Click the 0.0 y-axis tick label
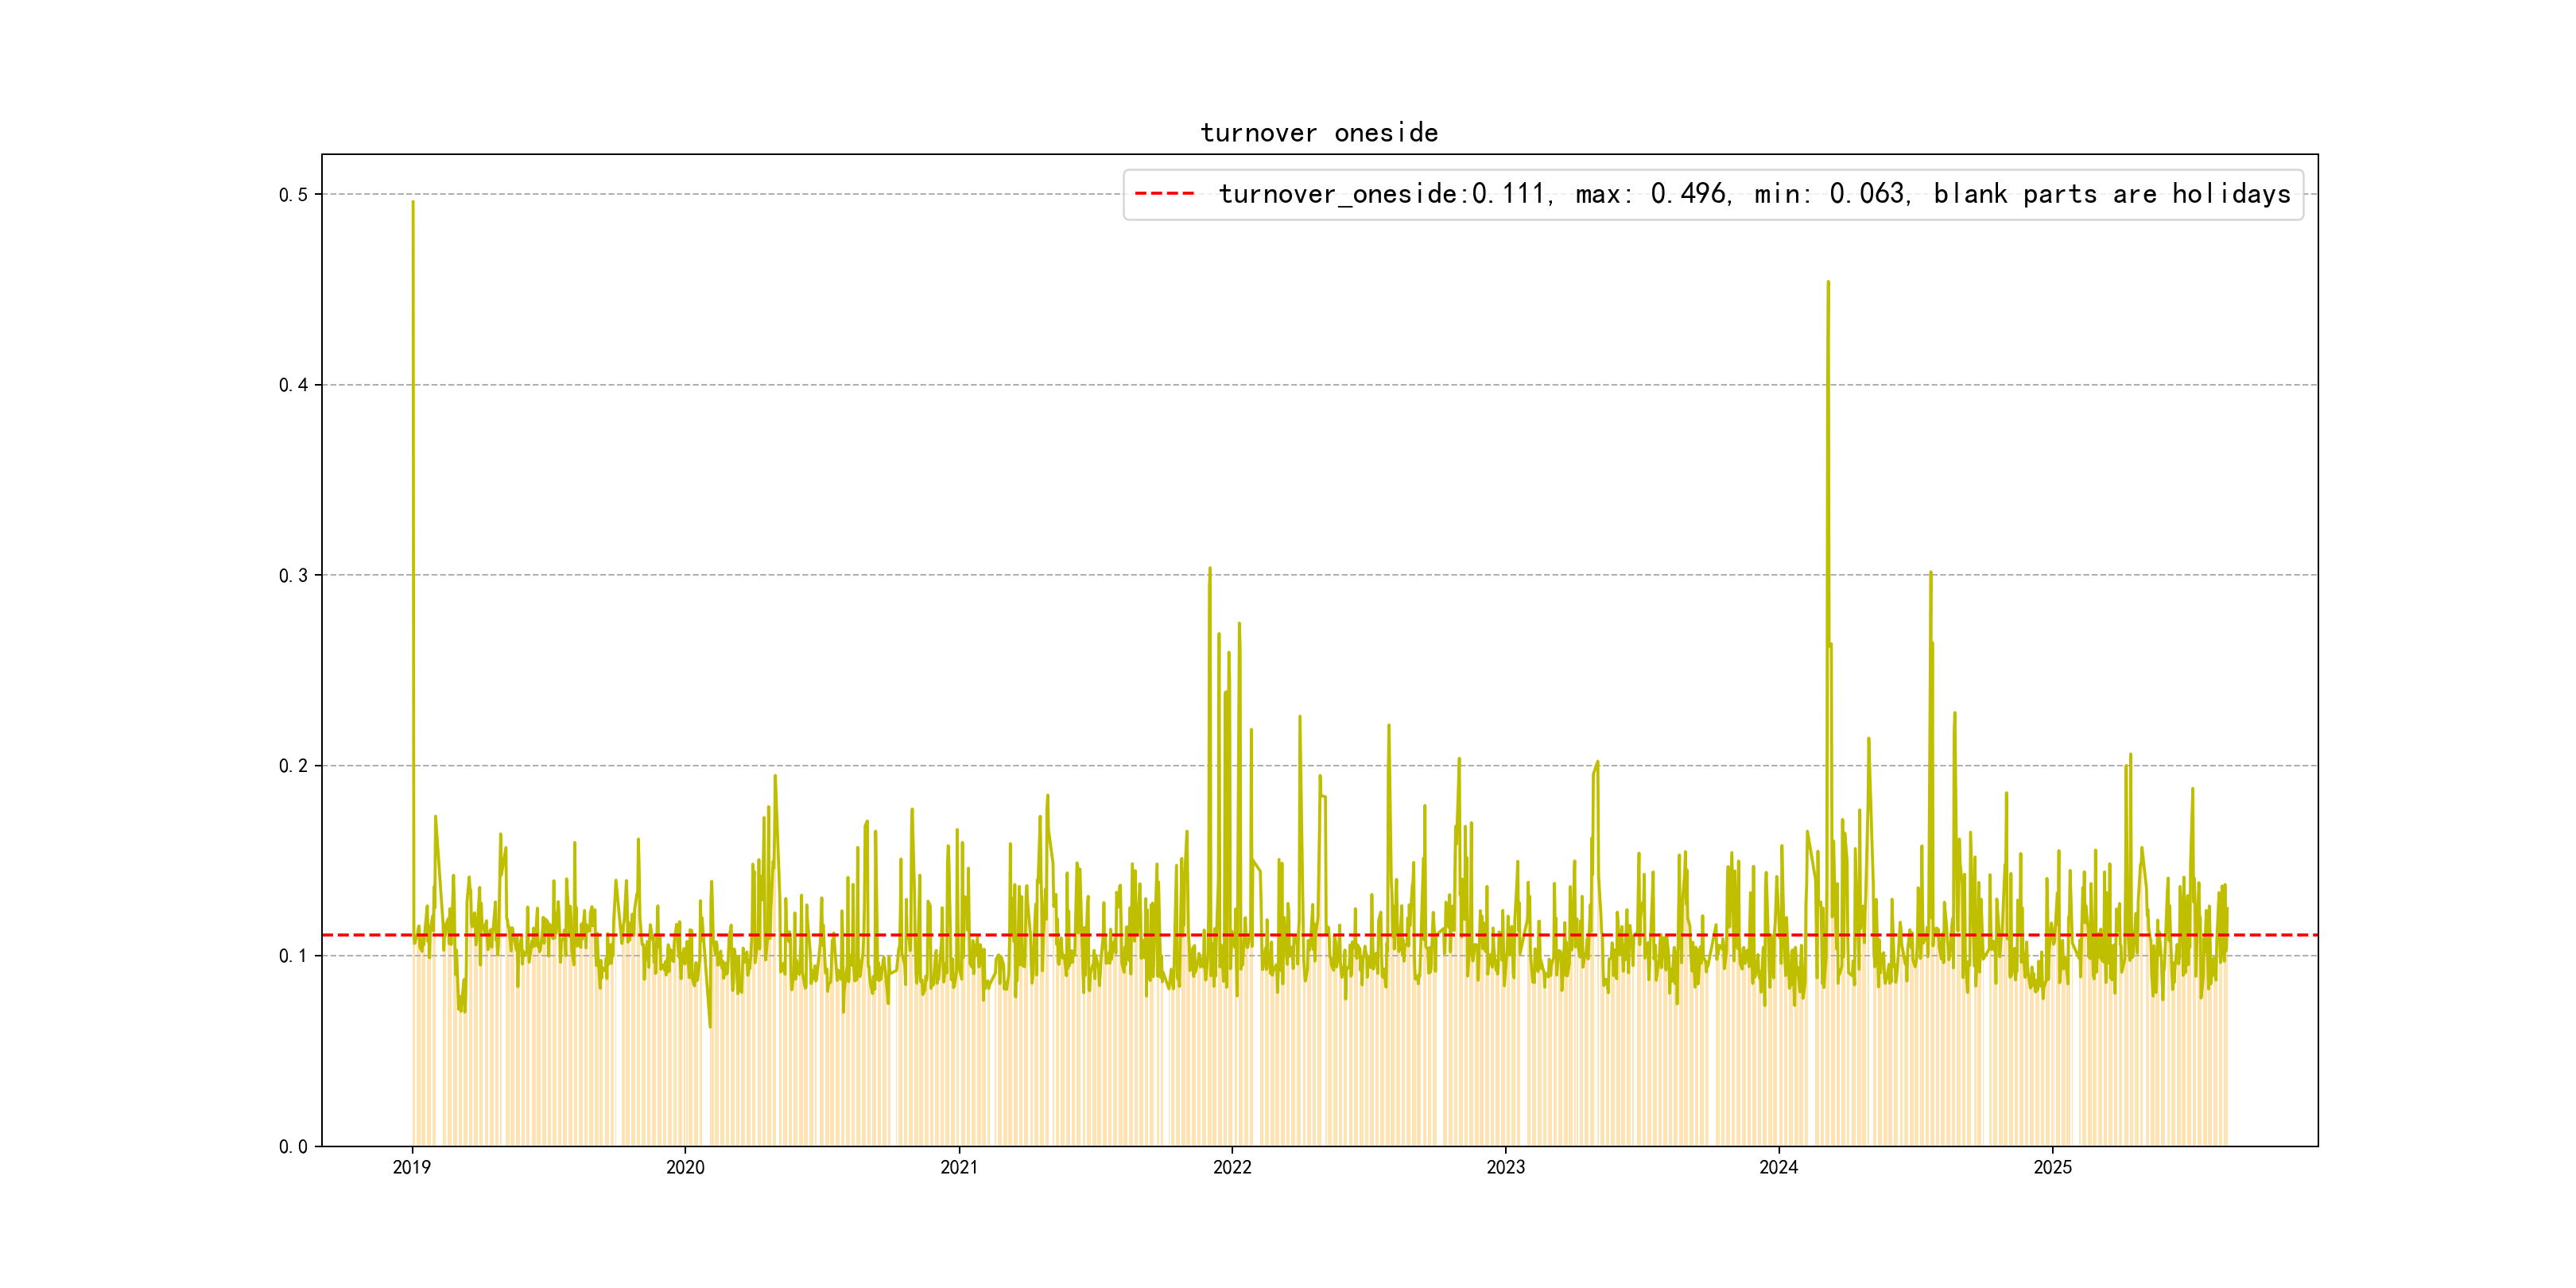The width and height of the screenshot is (2576, 1288). (293, 1147)
